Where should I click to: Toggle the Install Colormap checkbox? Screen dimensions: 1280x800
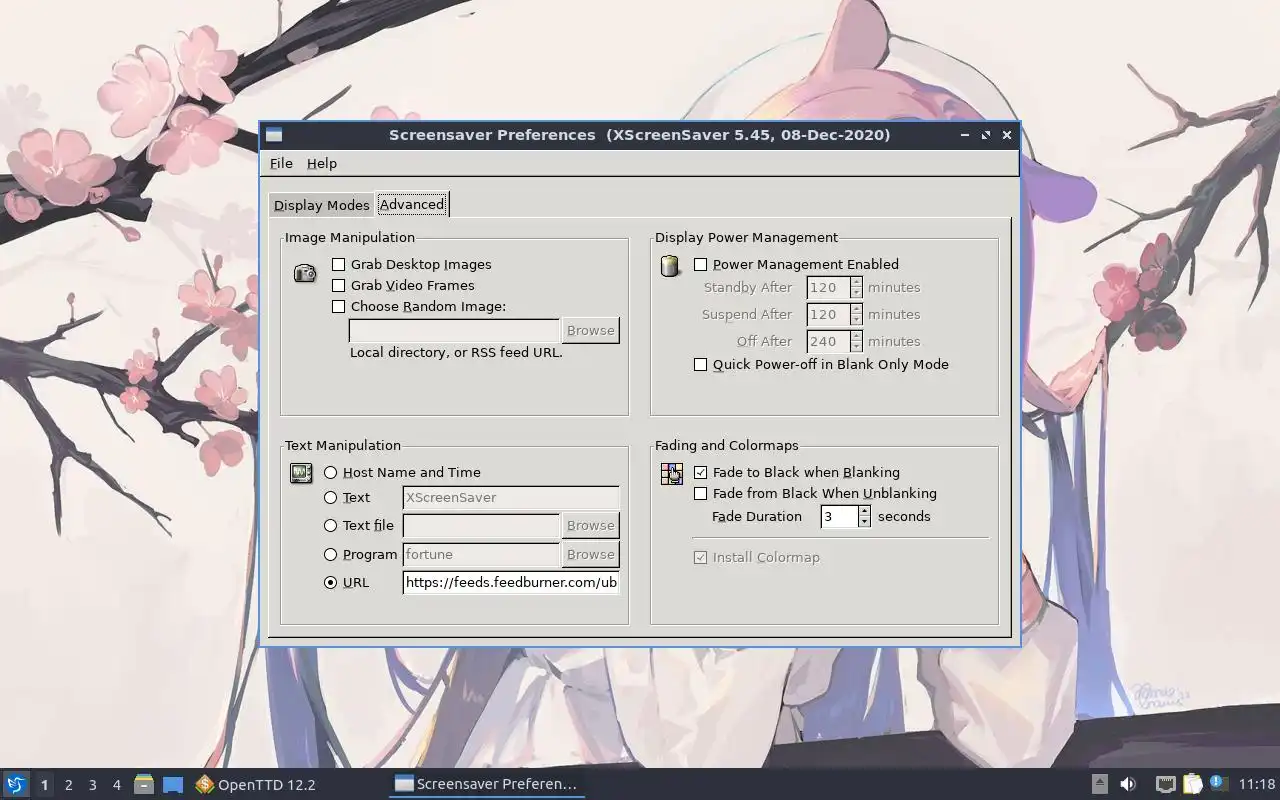[701, 558]
